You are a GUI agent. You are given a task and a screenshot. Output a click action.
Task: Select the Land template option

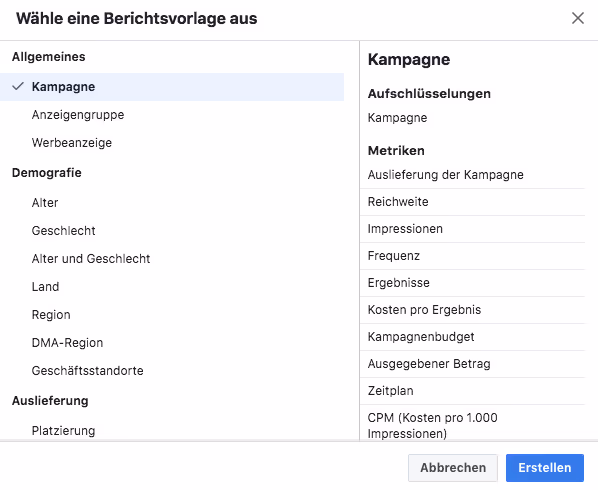coord(172,287)
